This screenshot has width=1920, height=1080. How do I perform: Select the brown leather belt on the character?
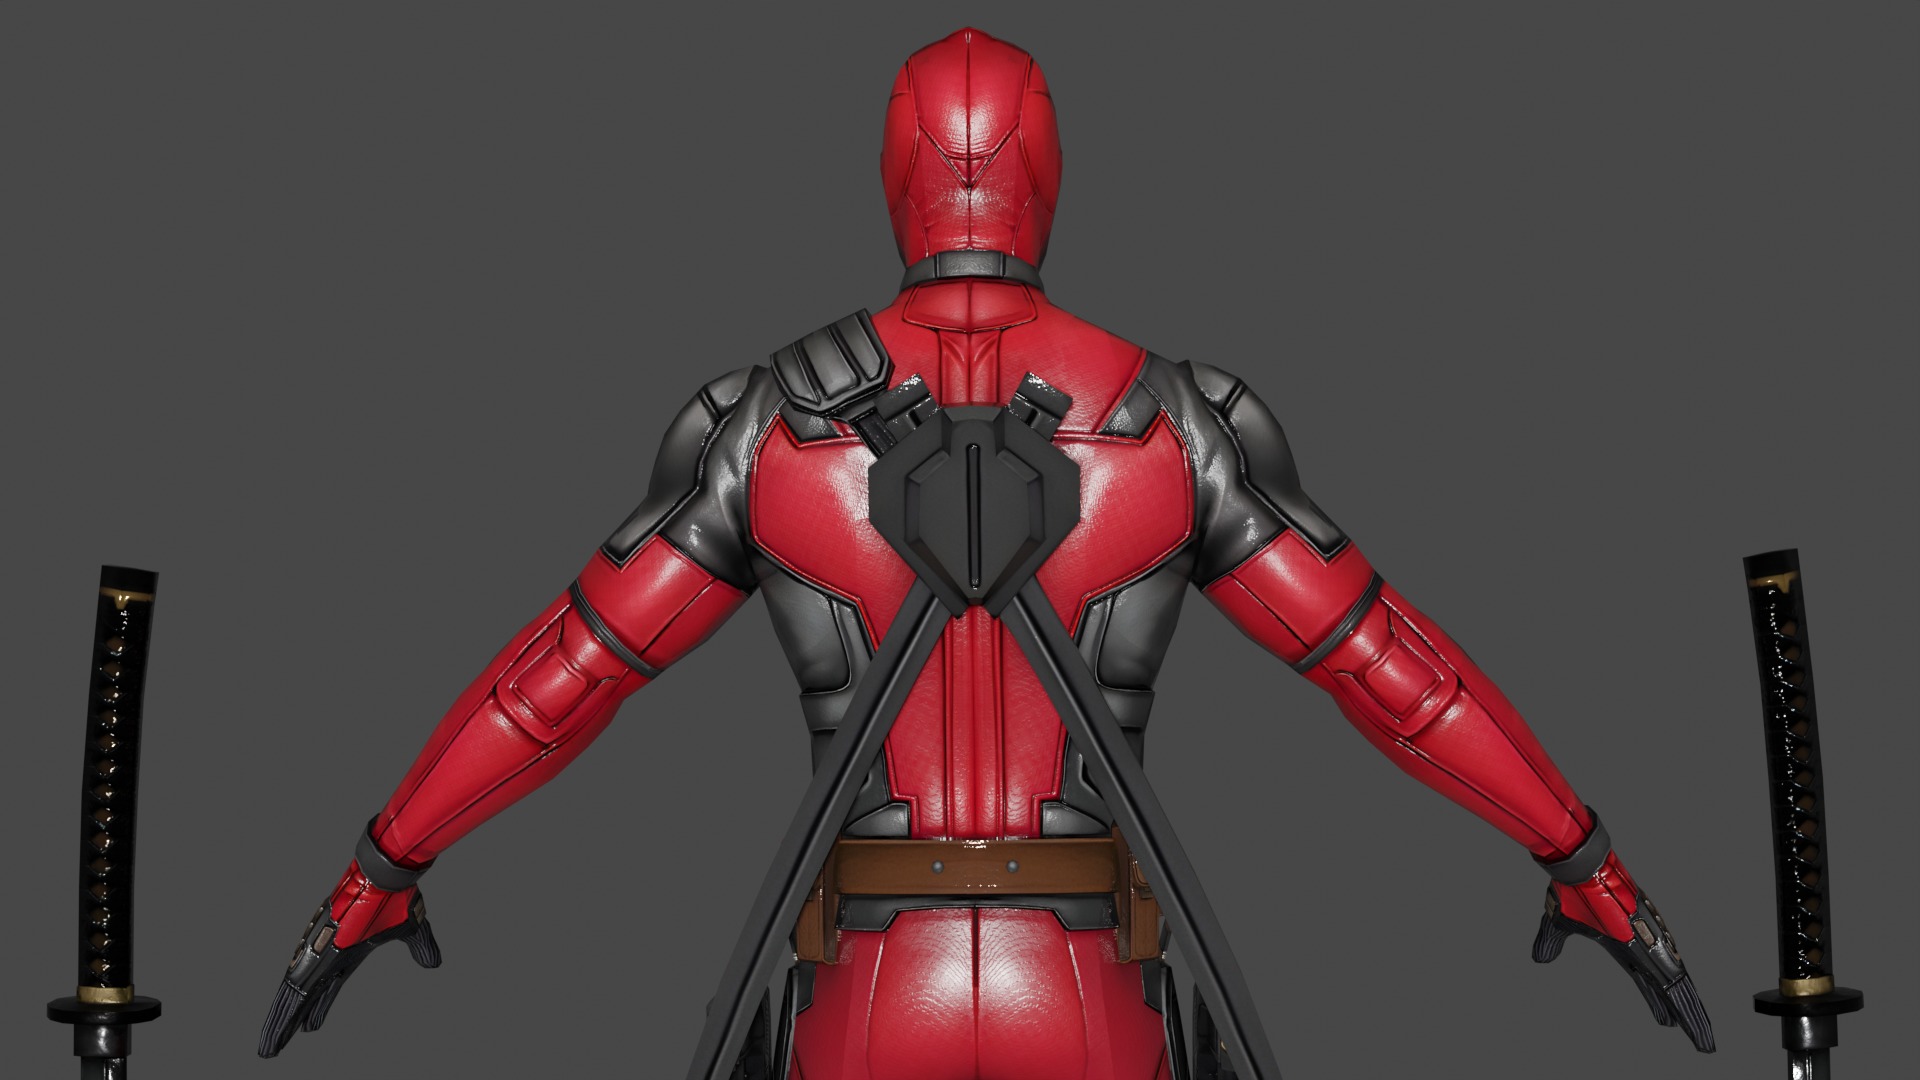pyautogui.click(x=977, y=869)
